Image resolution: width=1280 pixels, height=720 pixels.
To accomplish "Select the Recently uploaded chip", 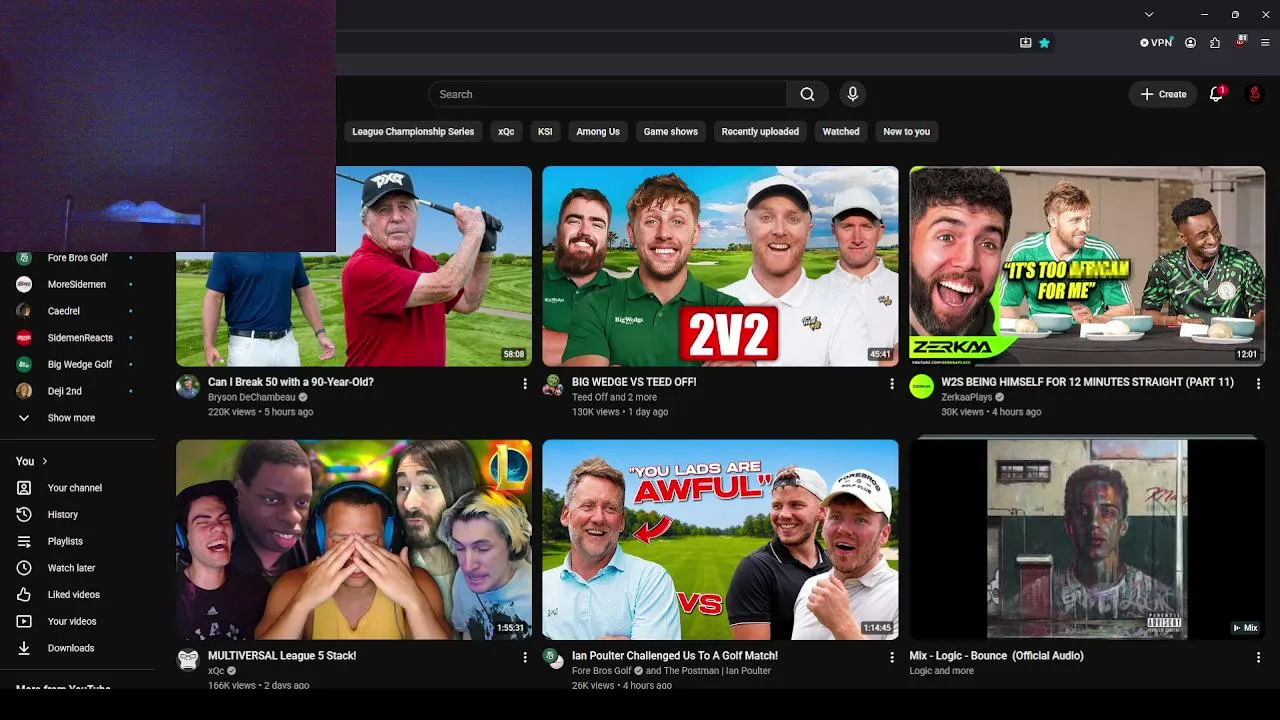I will pyautogui.click(x=760, y=131).
